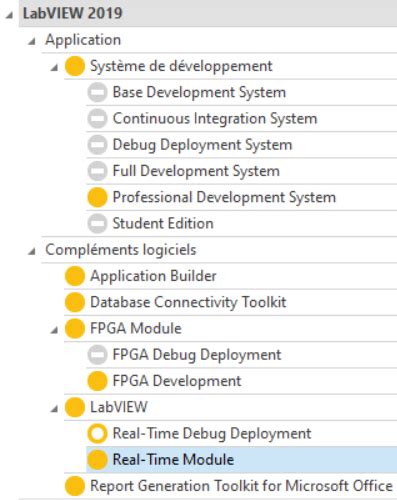The height and width of the screenshot is (500, 397).
Task: Select the LabVIEW 2019 header row
Action: click(208, 13)
